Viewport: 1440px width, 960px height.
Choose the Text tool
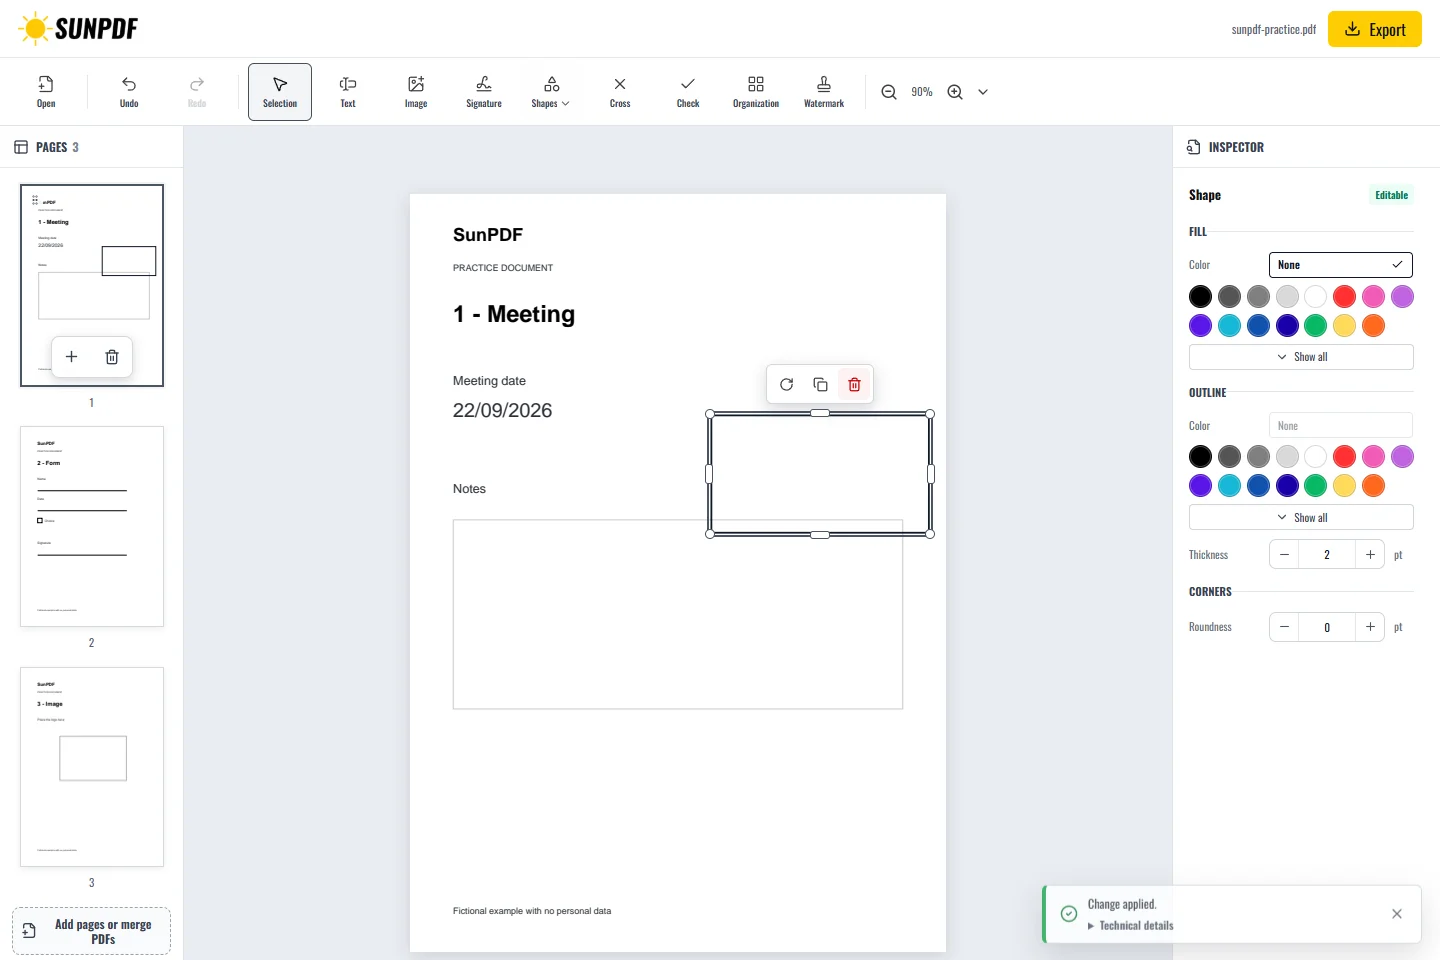[348, 92]
